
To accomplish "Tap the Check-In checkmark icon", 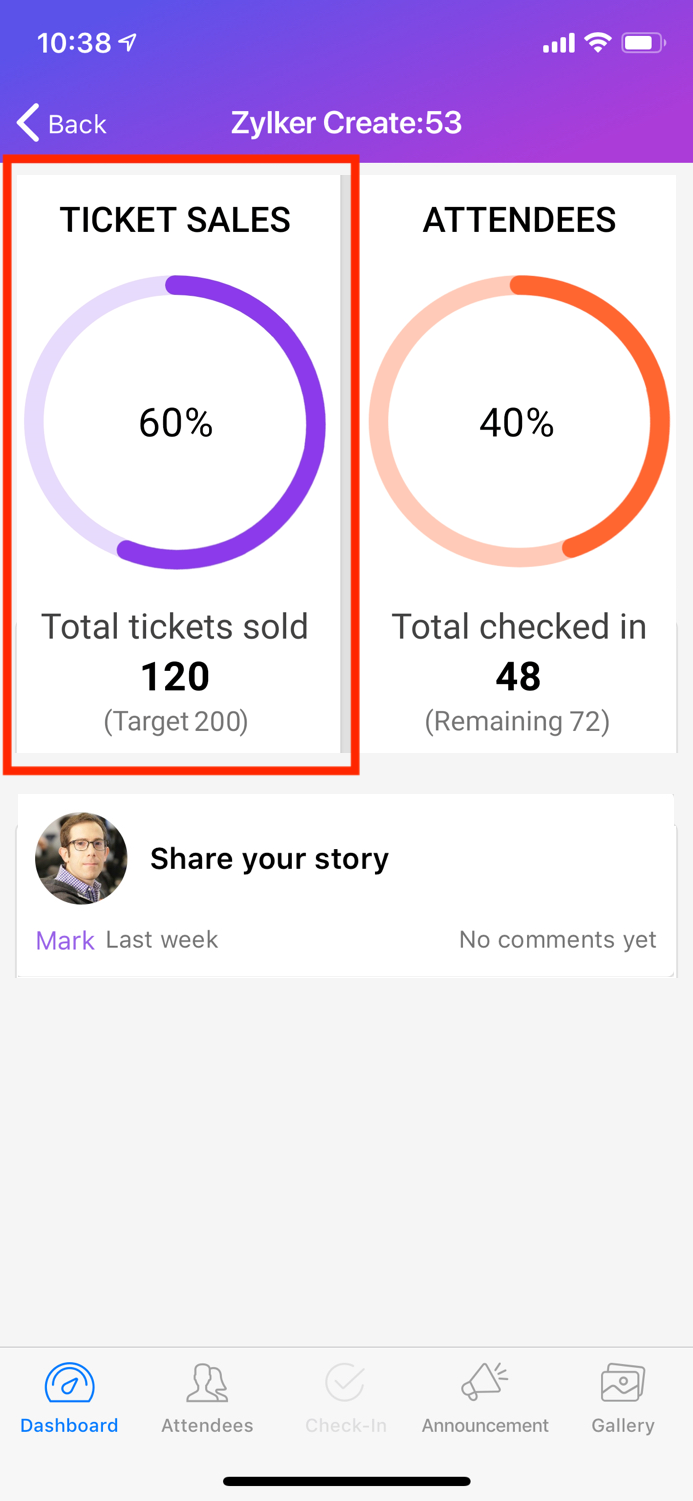I will pyautogui.click(x=345, y=1383).
